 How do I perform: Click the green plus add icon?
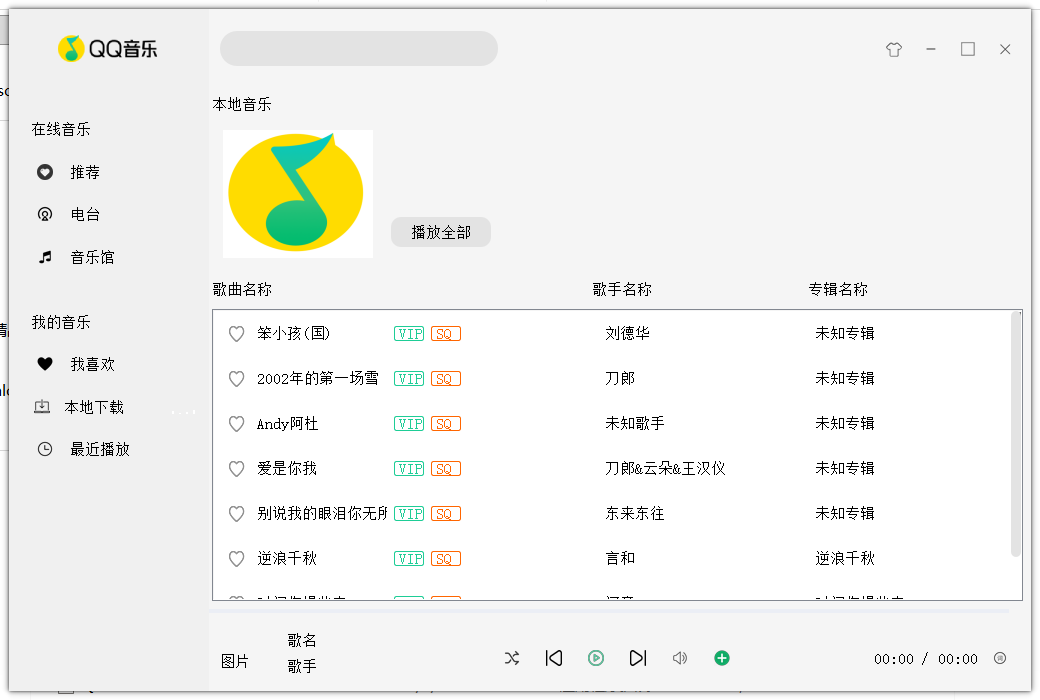pos(722,658)
